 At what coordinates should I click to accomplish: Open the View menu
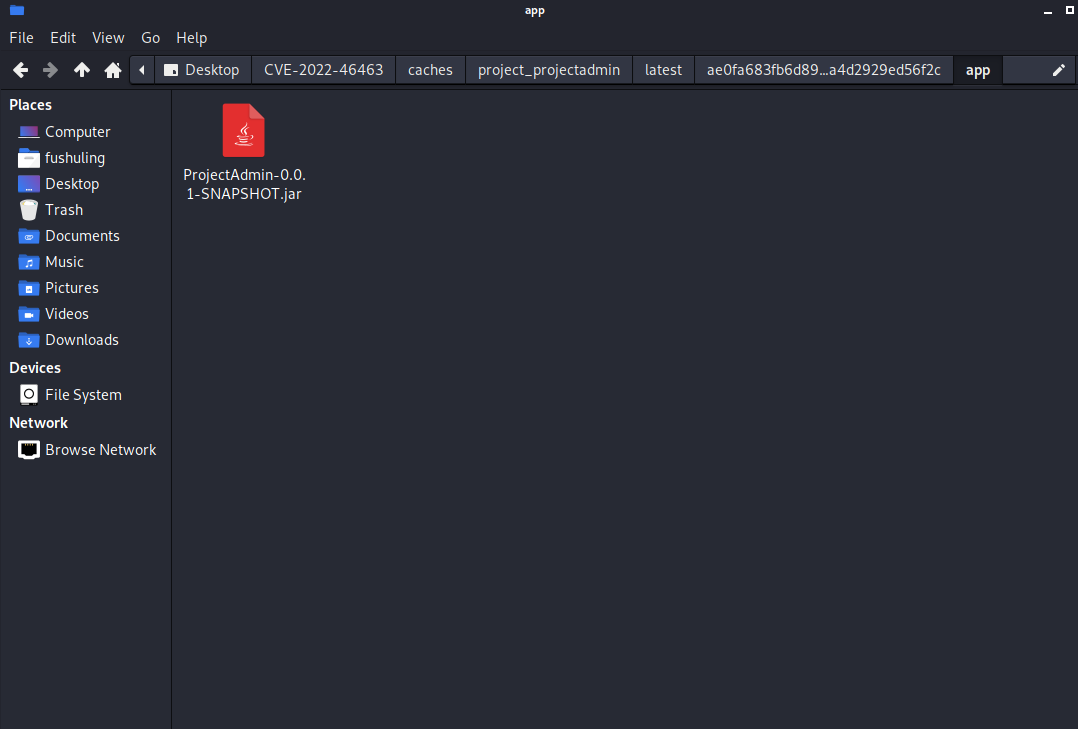point(108,38)
